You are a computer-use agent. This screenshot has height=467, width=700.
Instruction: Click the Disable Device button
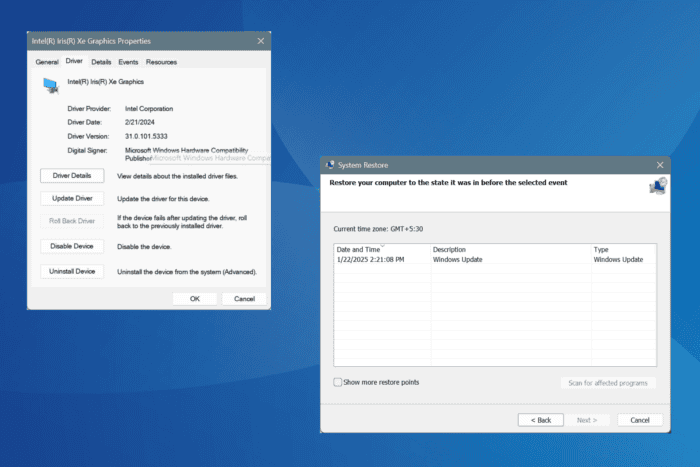pos(72,246)
